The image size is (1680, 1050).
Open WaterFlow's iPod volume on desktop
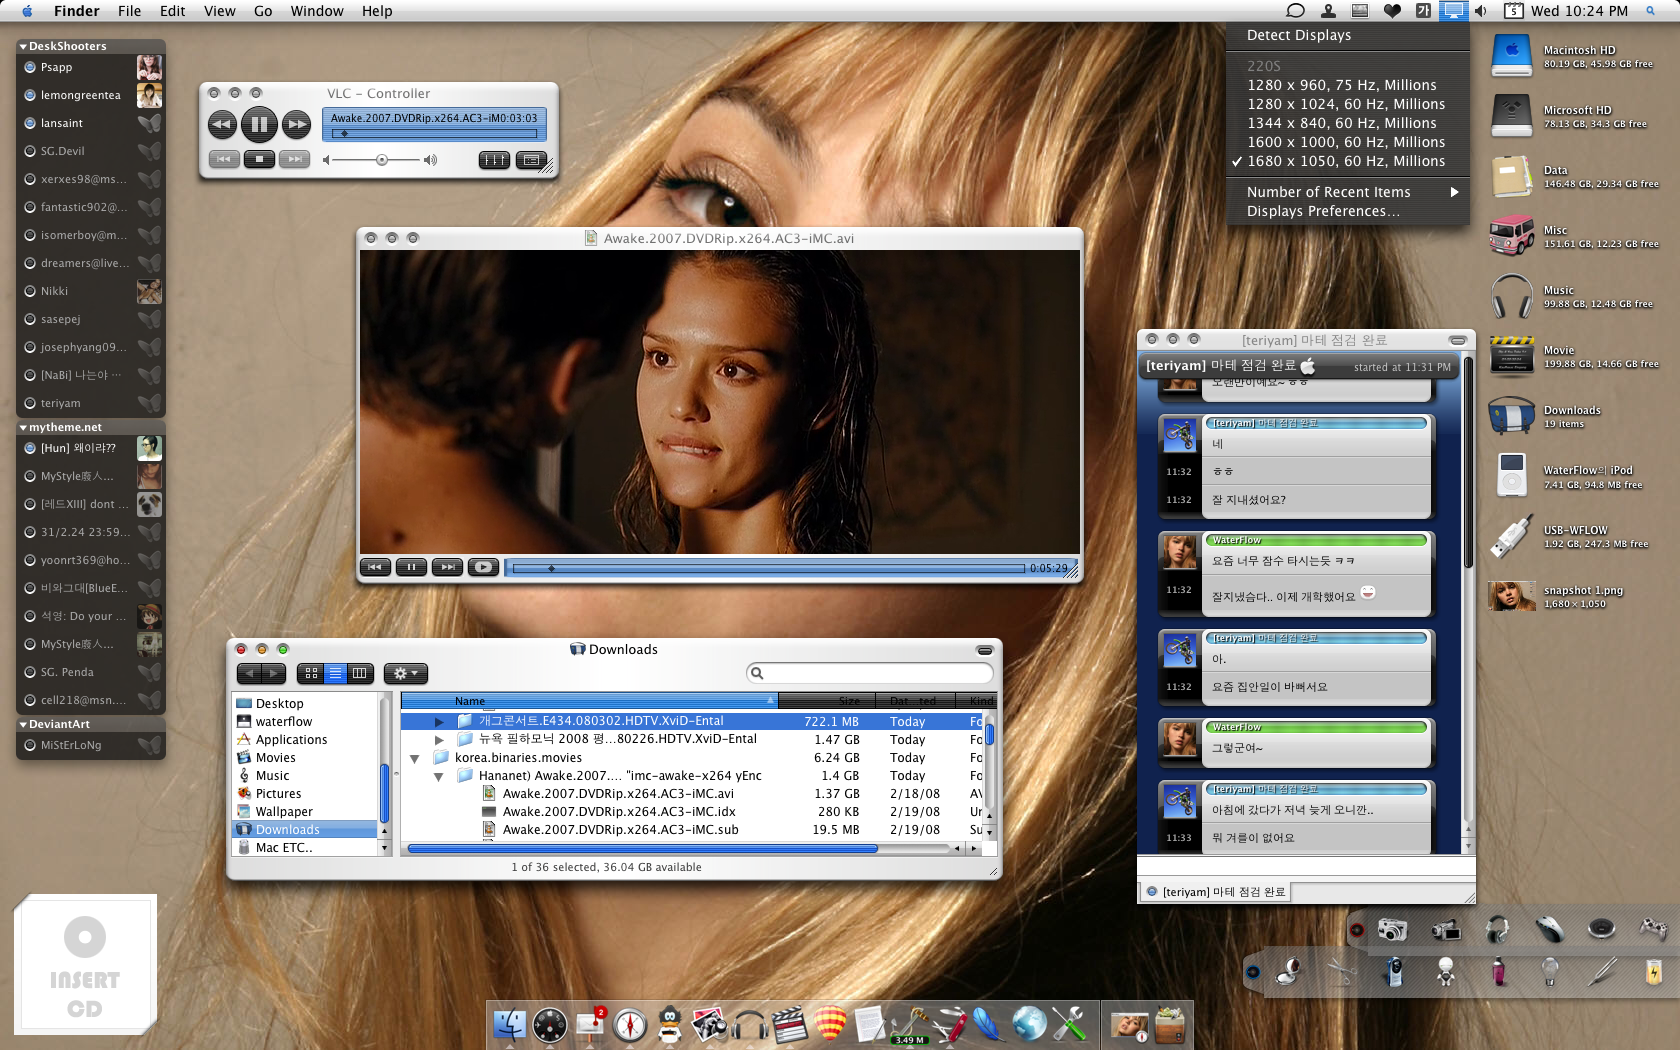click(x=1511, y=476)
